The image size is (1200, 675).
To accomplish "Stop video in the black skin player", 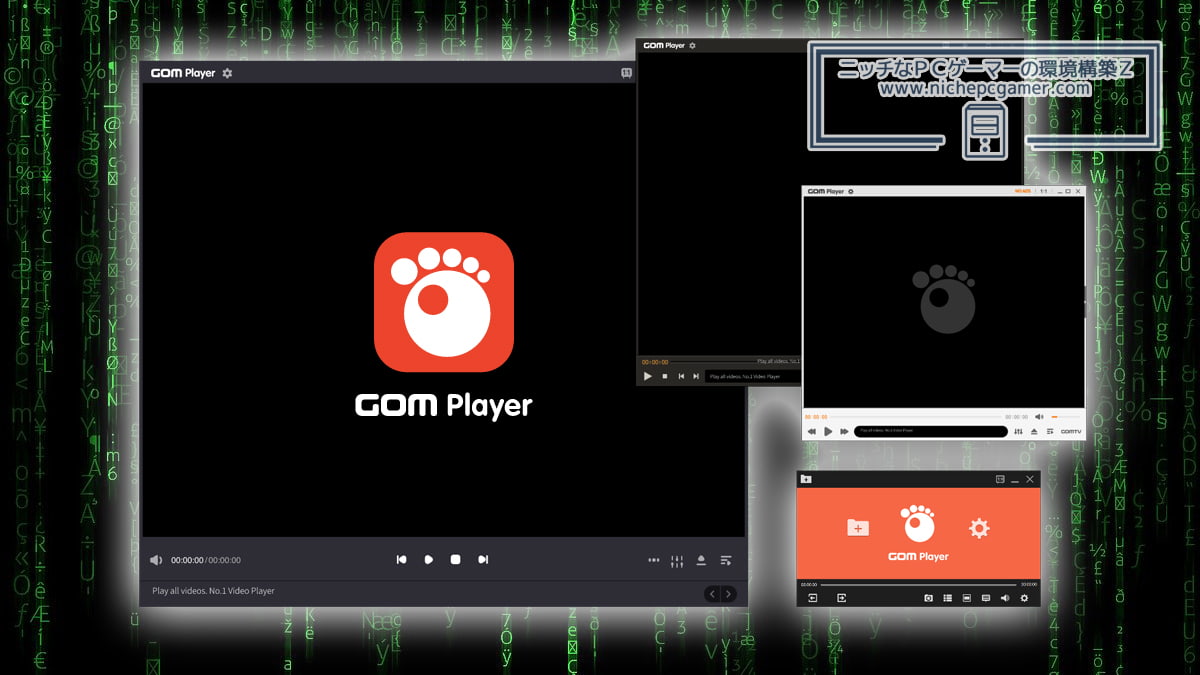I will tap(665, 376).
